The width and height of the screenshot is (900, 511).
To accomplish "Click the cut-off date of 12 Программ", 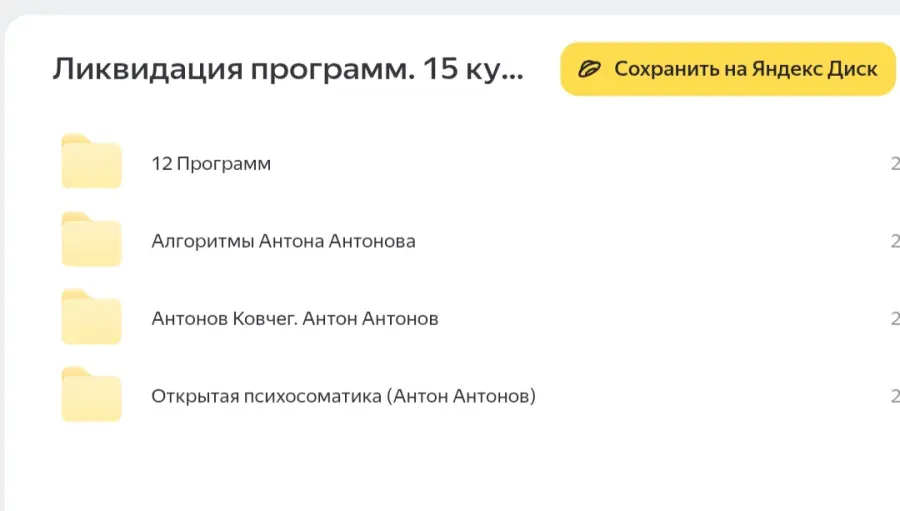I will coord(894,163).
